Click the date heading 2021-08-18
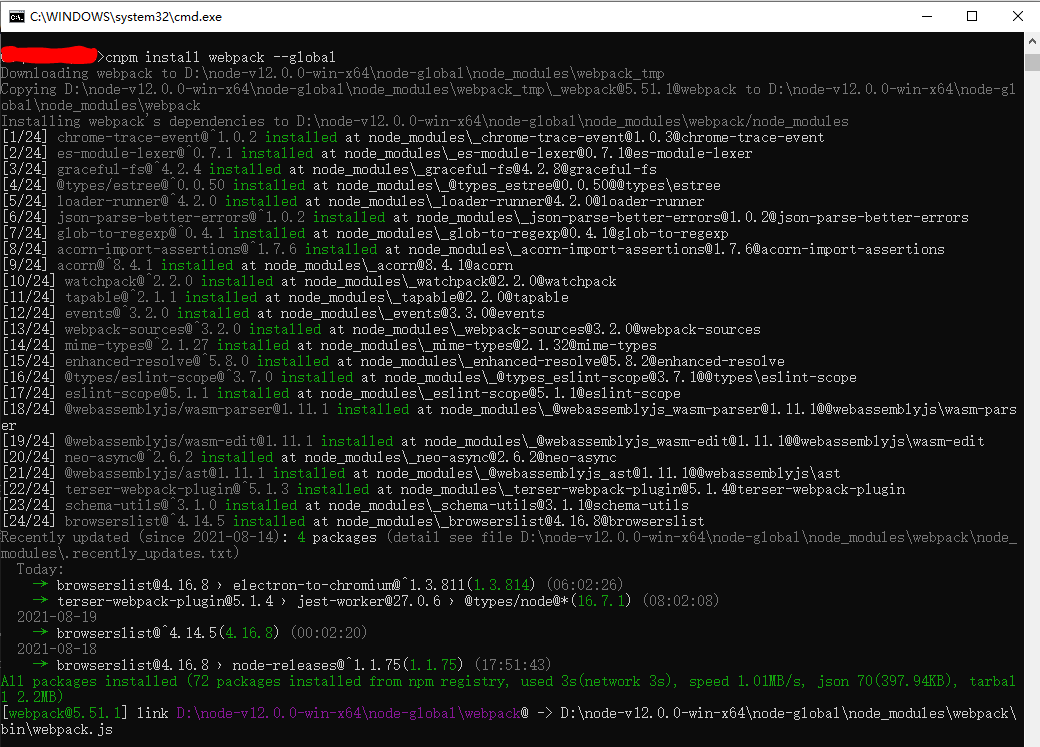 tap(57, 649)
